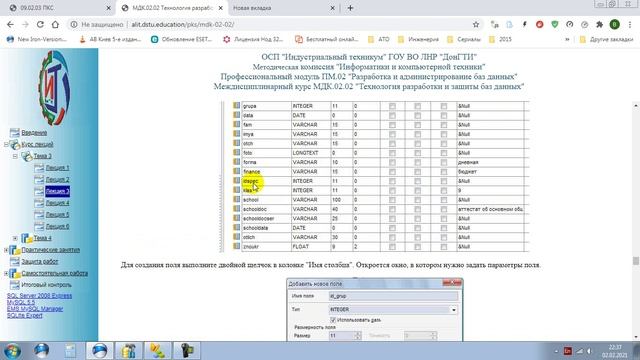
Task: Select the МДК.02.02 Технология разработки tab
Action: pyautogui.click(x=173, y=8)
